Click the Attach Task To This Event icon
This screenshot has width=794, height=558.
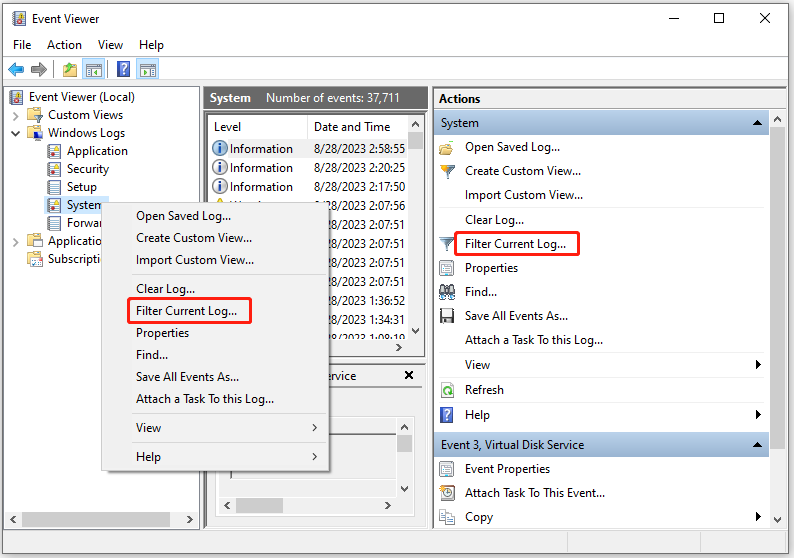click(447, 493)
